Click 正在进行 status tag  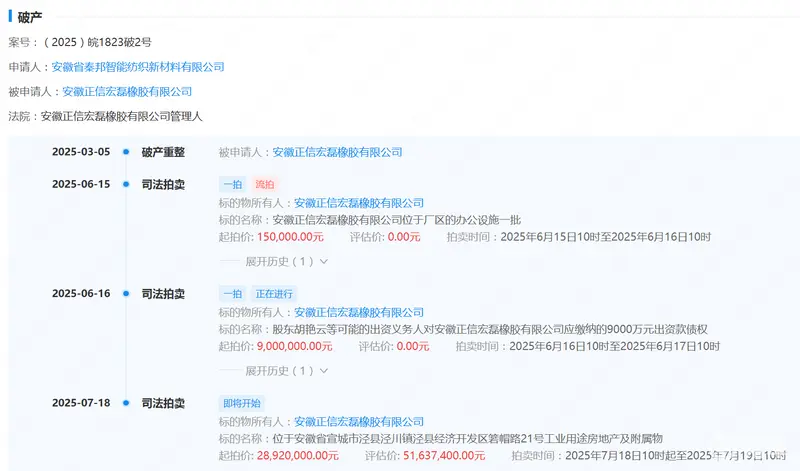[x=274, y=294]
